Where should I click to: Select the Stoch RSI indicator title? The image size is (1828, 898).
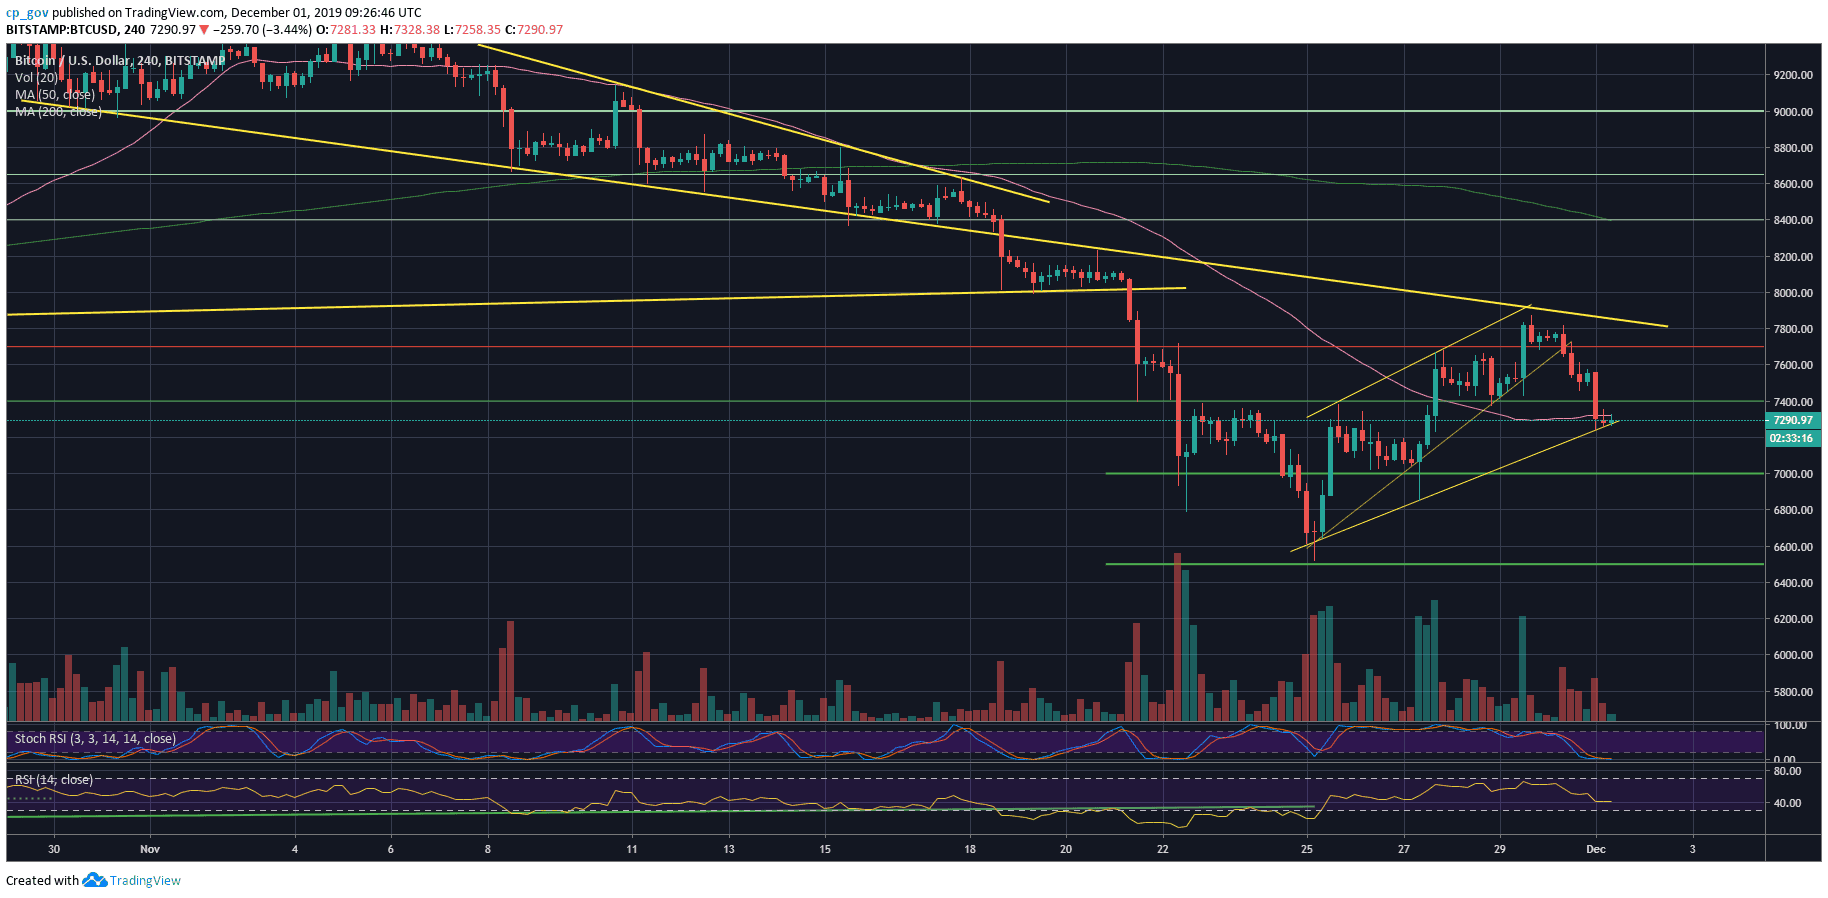pyautogui.click(x=95, y=739)
